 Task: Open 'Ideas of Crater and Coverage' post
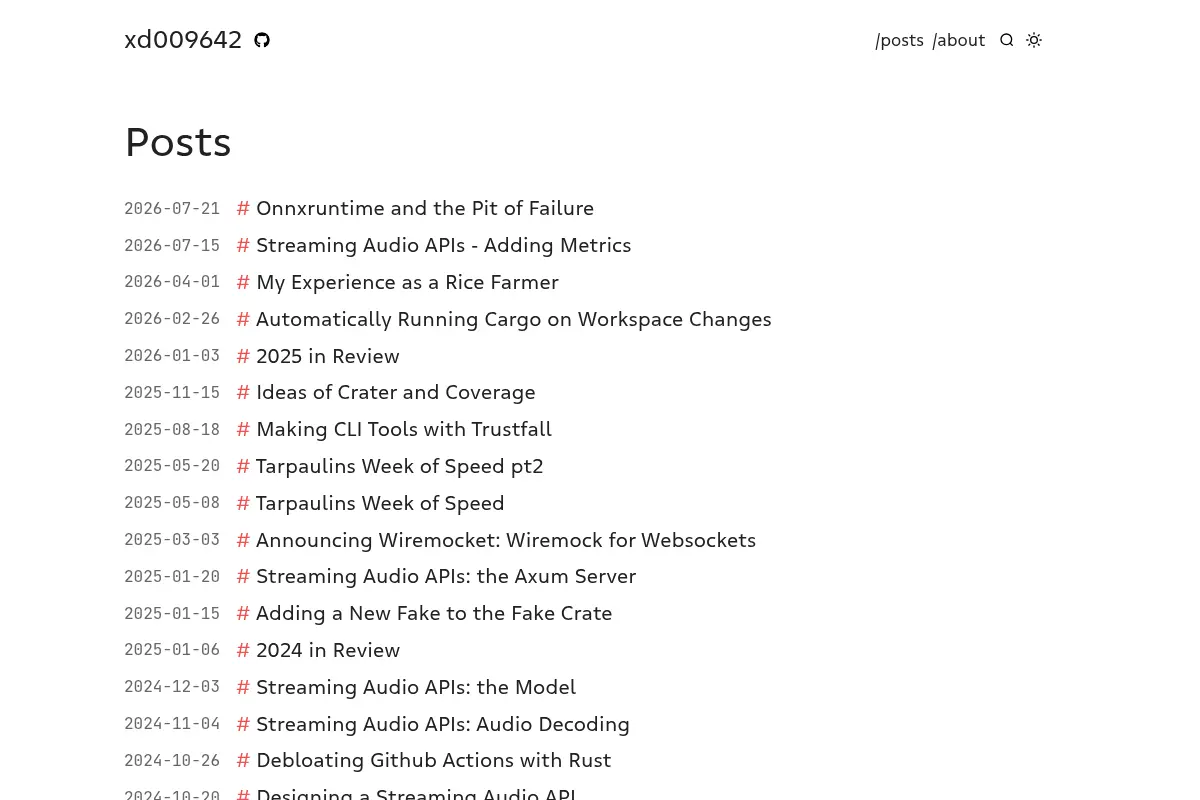(396, 392)
